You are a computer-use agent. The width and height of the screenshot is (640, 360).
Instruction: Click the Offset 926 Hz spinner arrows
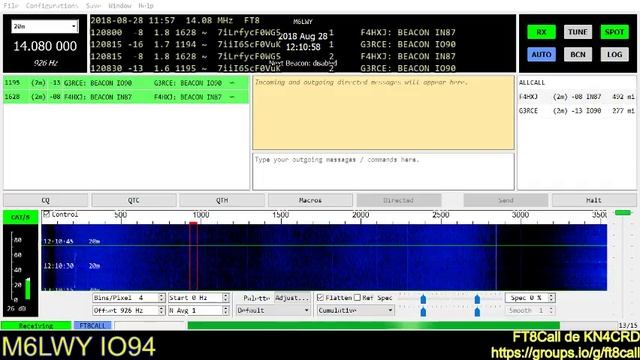[x=161, y=311]
